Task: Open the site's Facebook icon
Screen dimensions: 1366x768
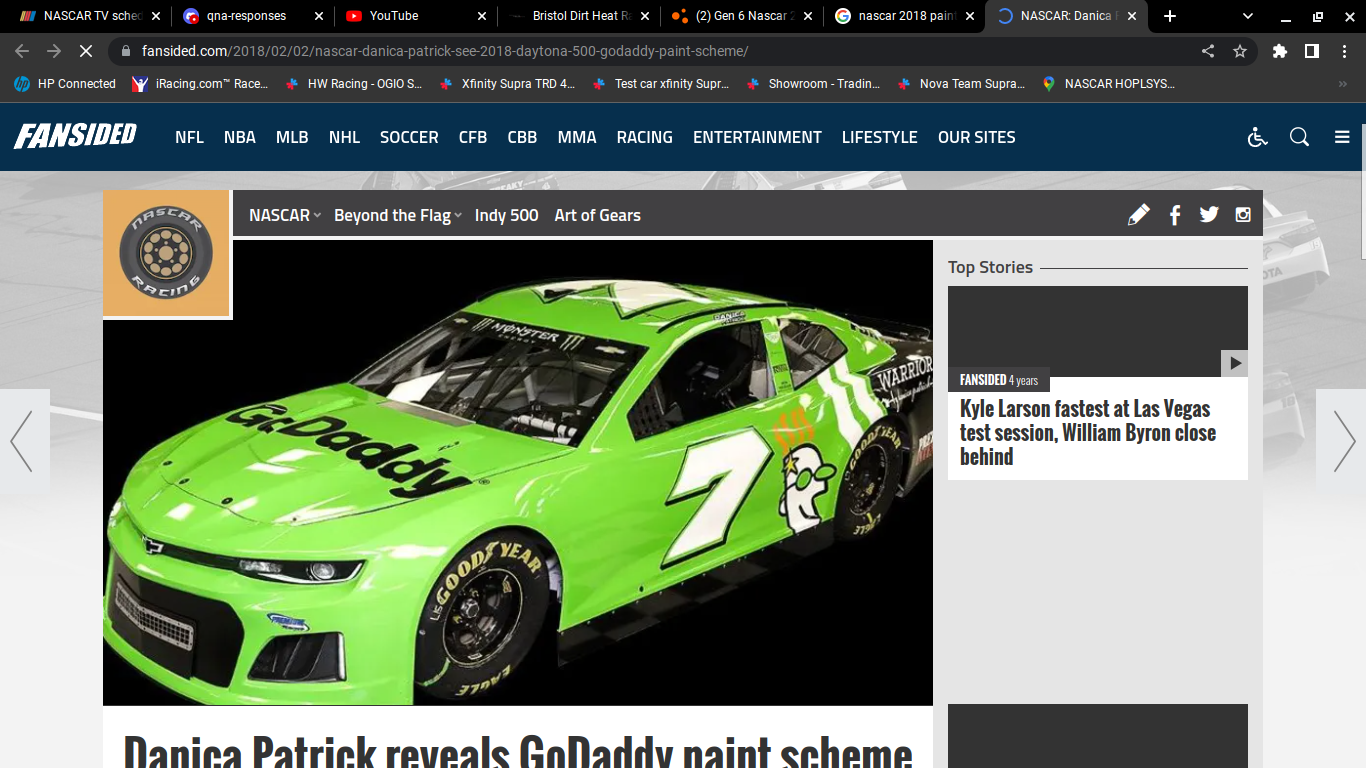Action: tap(1175, 214)
